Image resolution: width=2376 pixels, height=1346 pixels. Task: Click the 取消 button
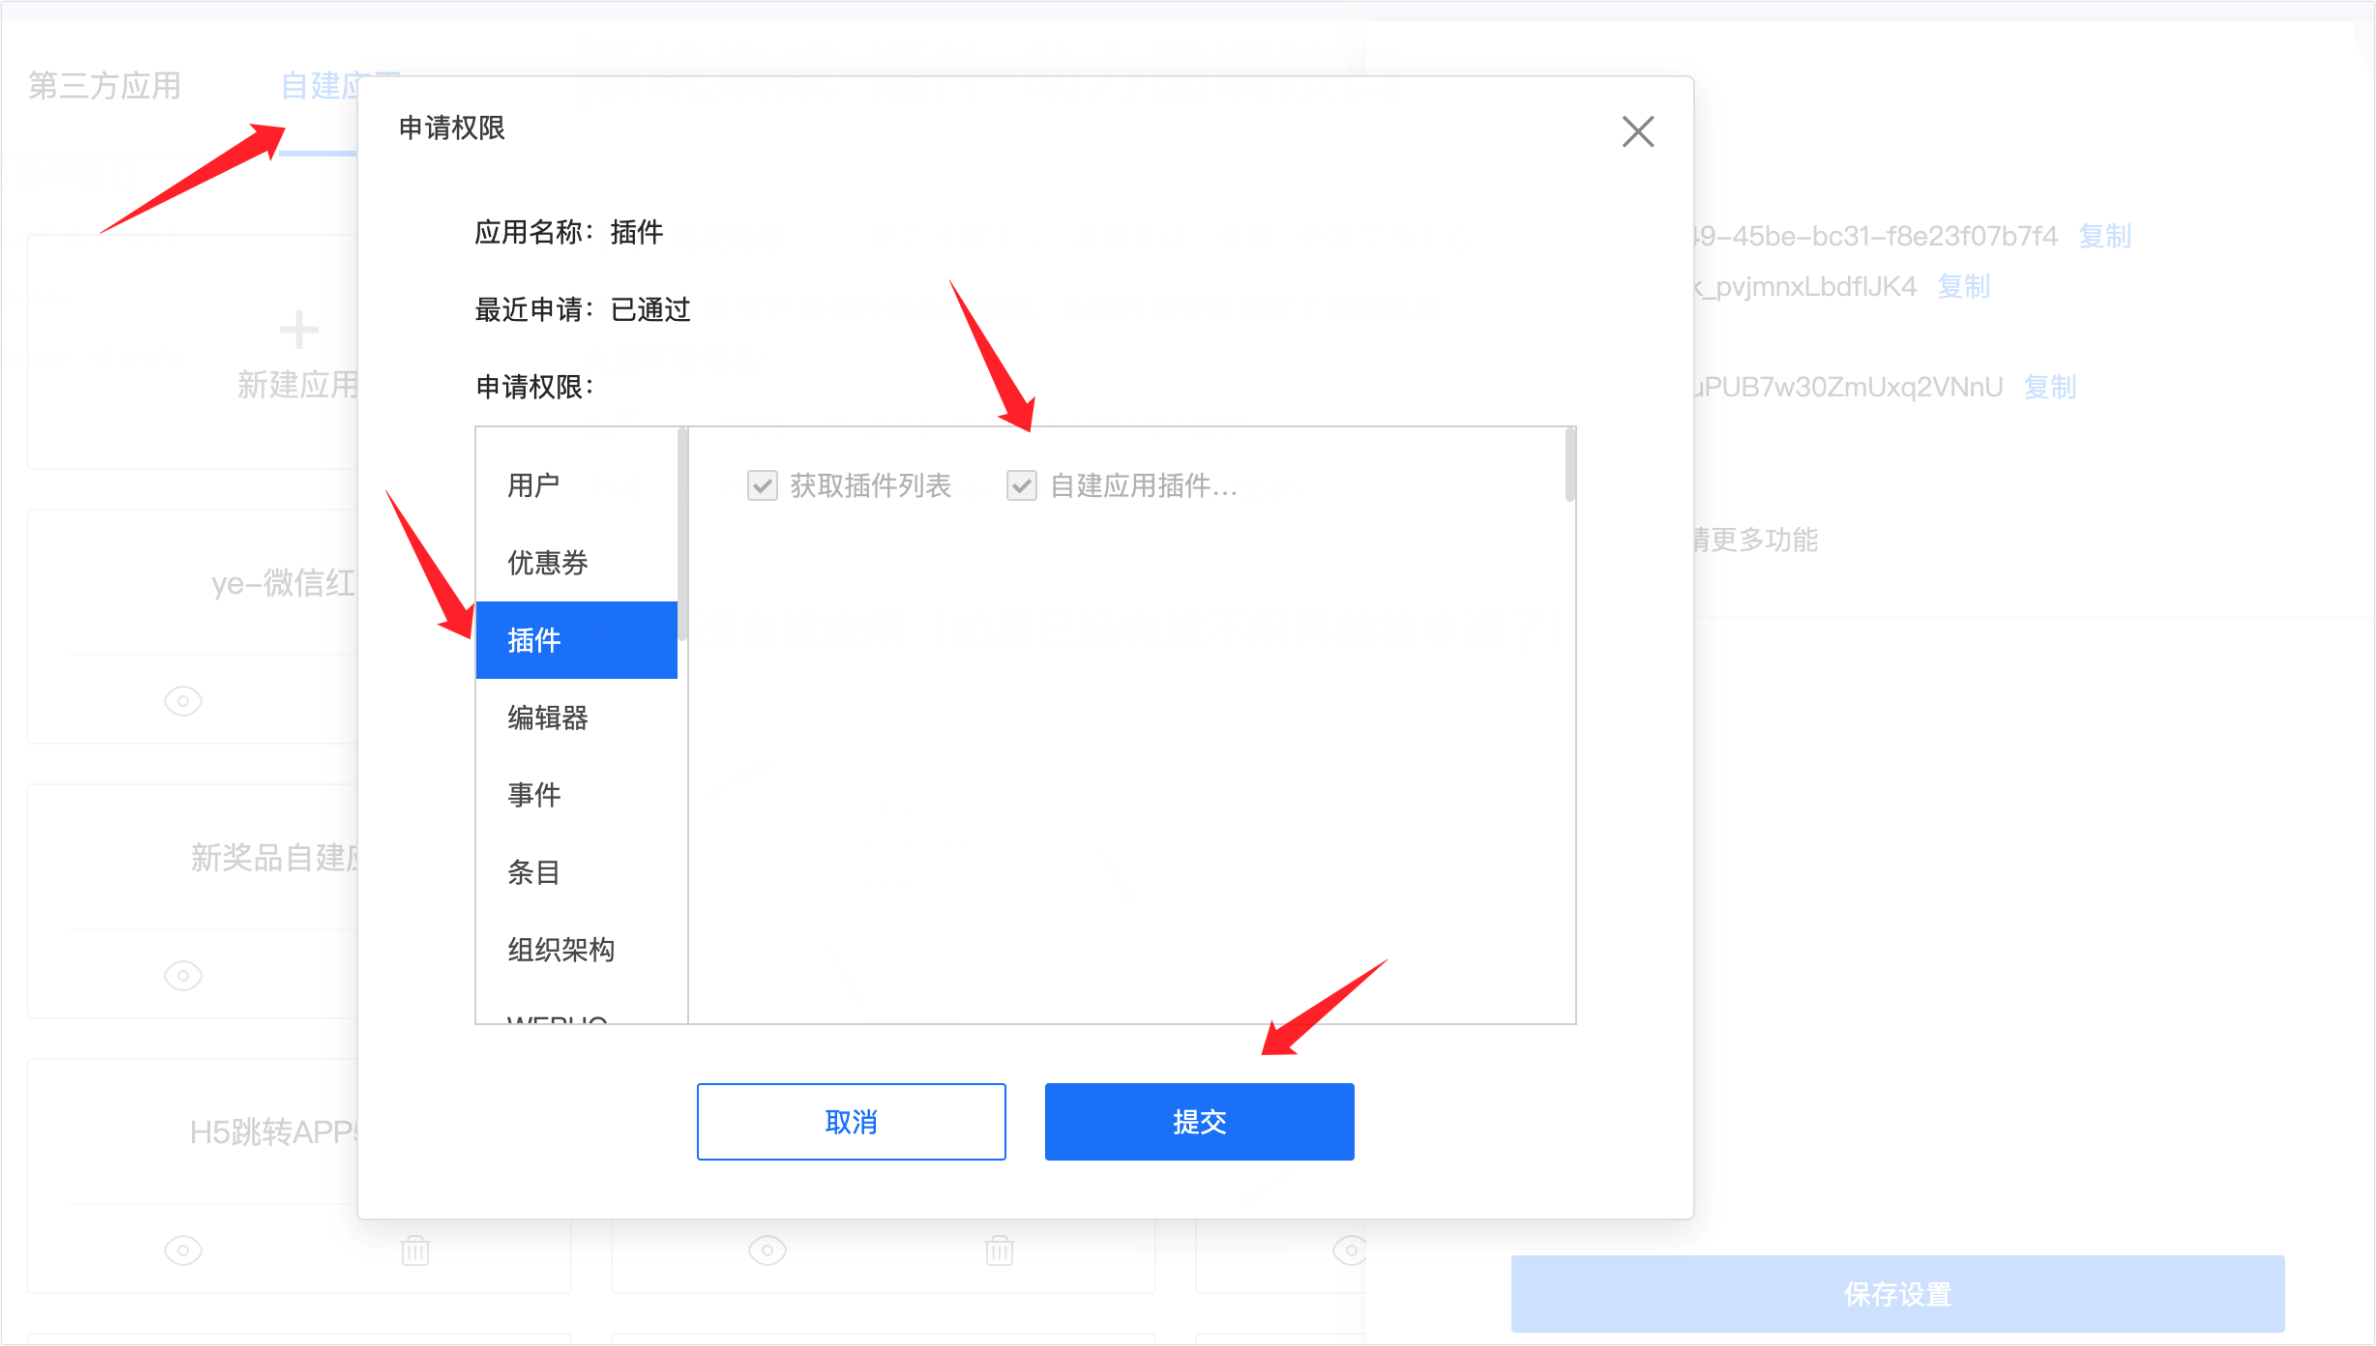point(851,1122)
